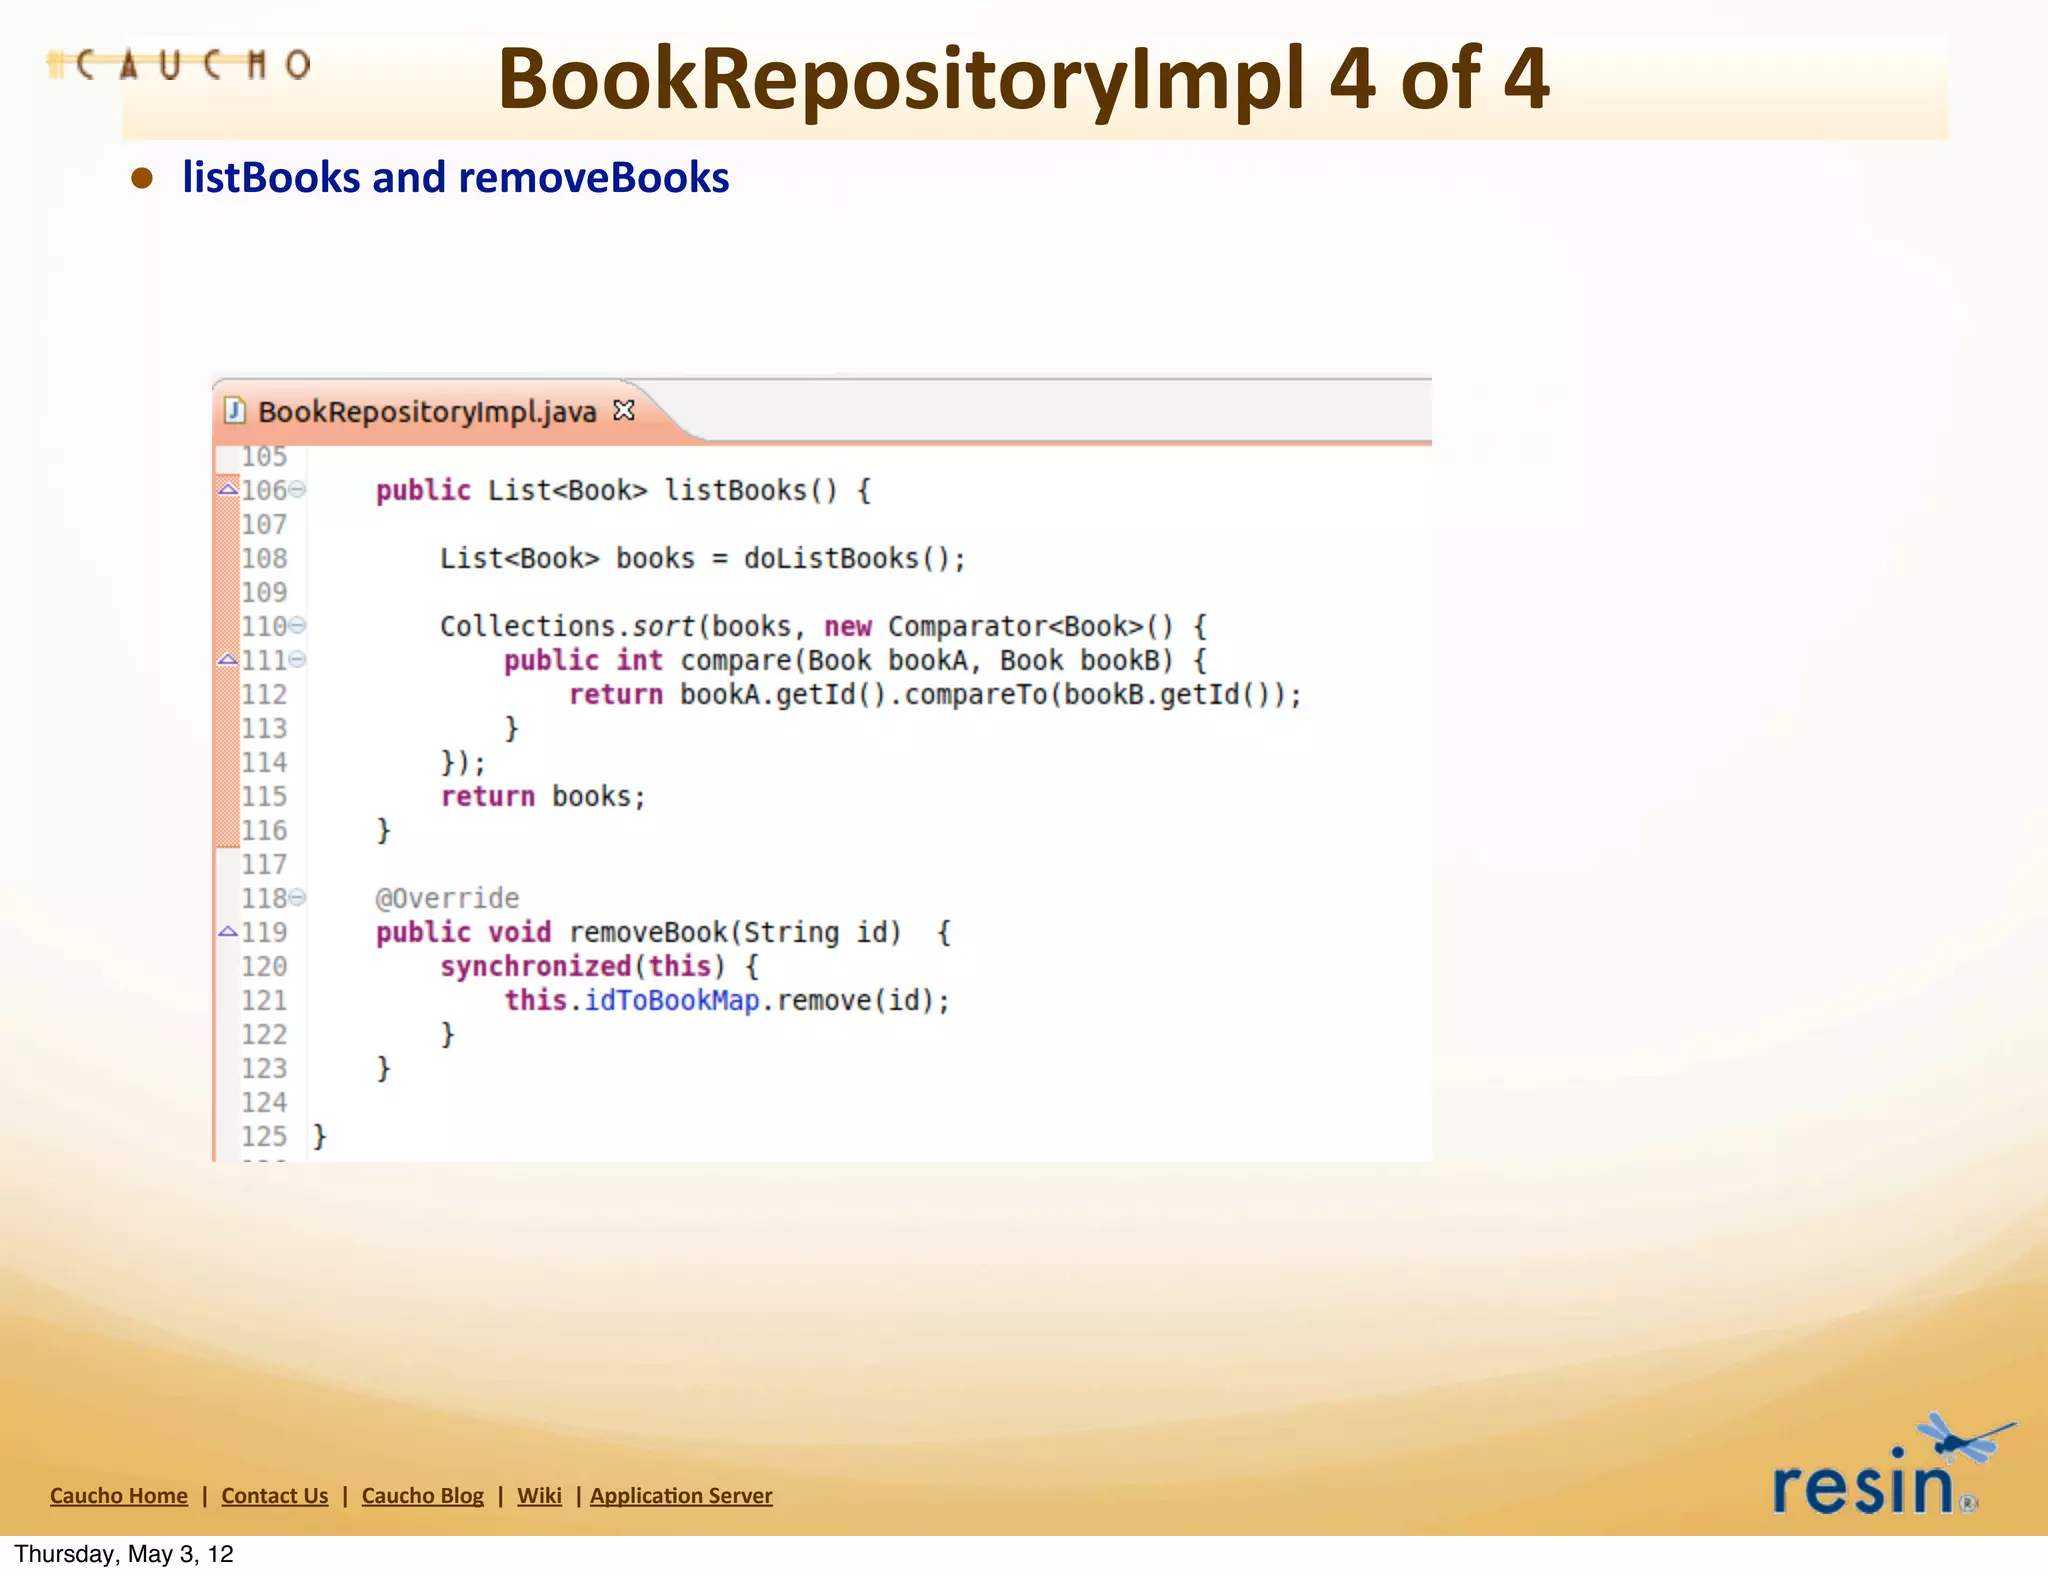Follow the Application Server link
Image resolution: width=2048 pixels, height=1576 pixels.
681,1496
